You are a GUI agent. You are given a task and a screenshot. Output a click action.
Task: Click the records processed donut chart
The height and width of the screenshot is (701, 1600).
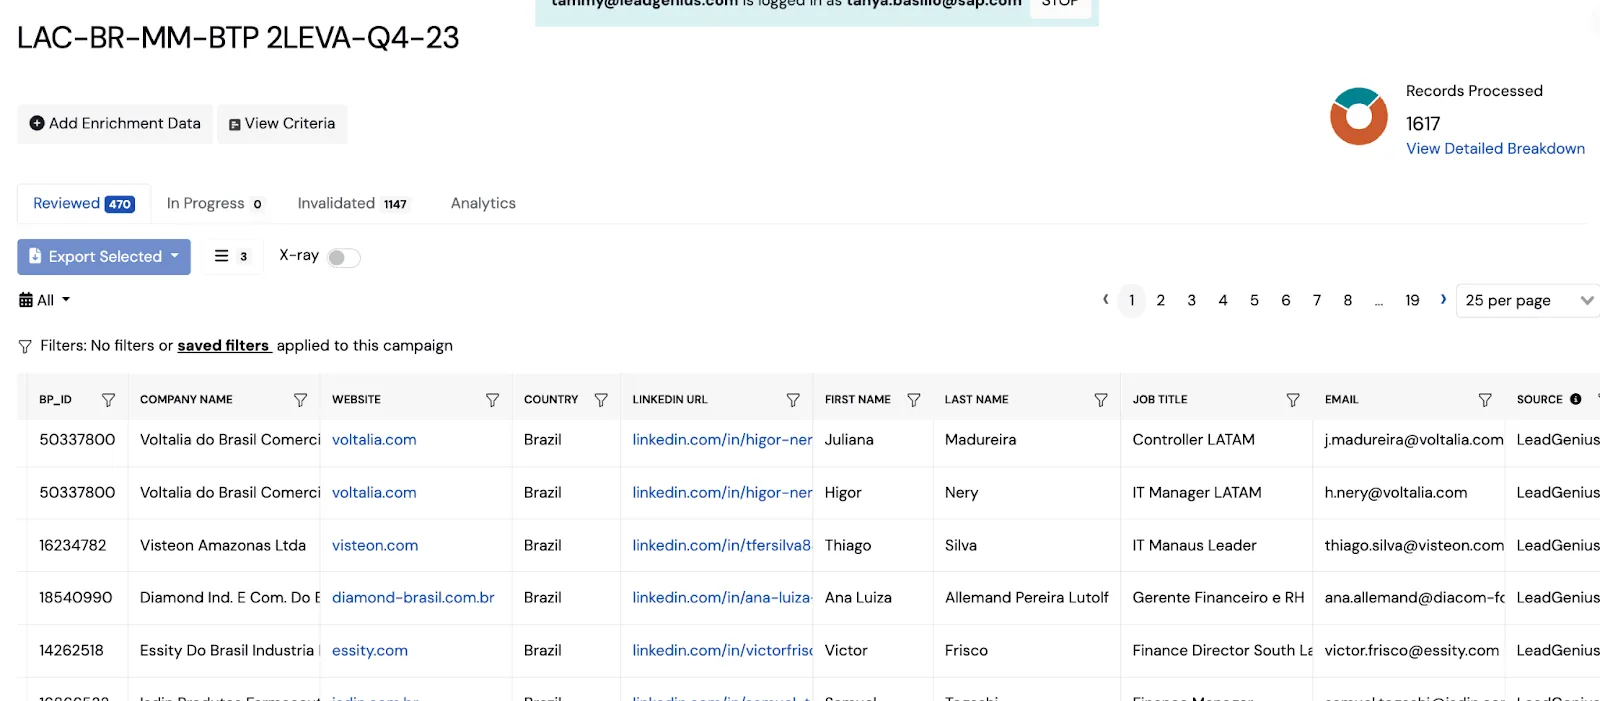coord(1359,116)
